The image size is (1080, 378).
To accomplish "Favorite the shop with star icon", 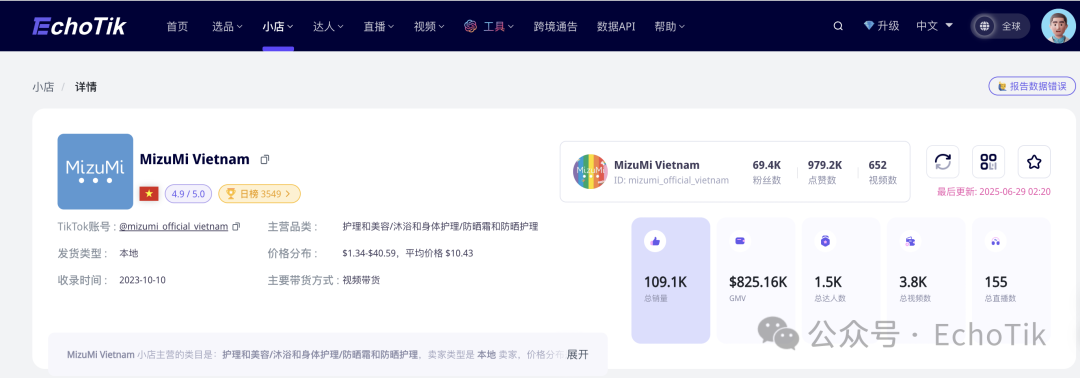I will pyautogui.click(x=1034, y=162).
